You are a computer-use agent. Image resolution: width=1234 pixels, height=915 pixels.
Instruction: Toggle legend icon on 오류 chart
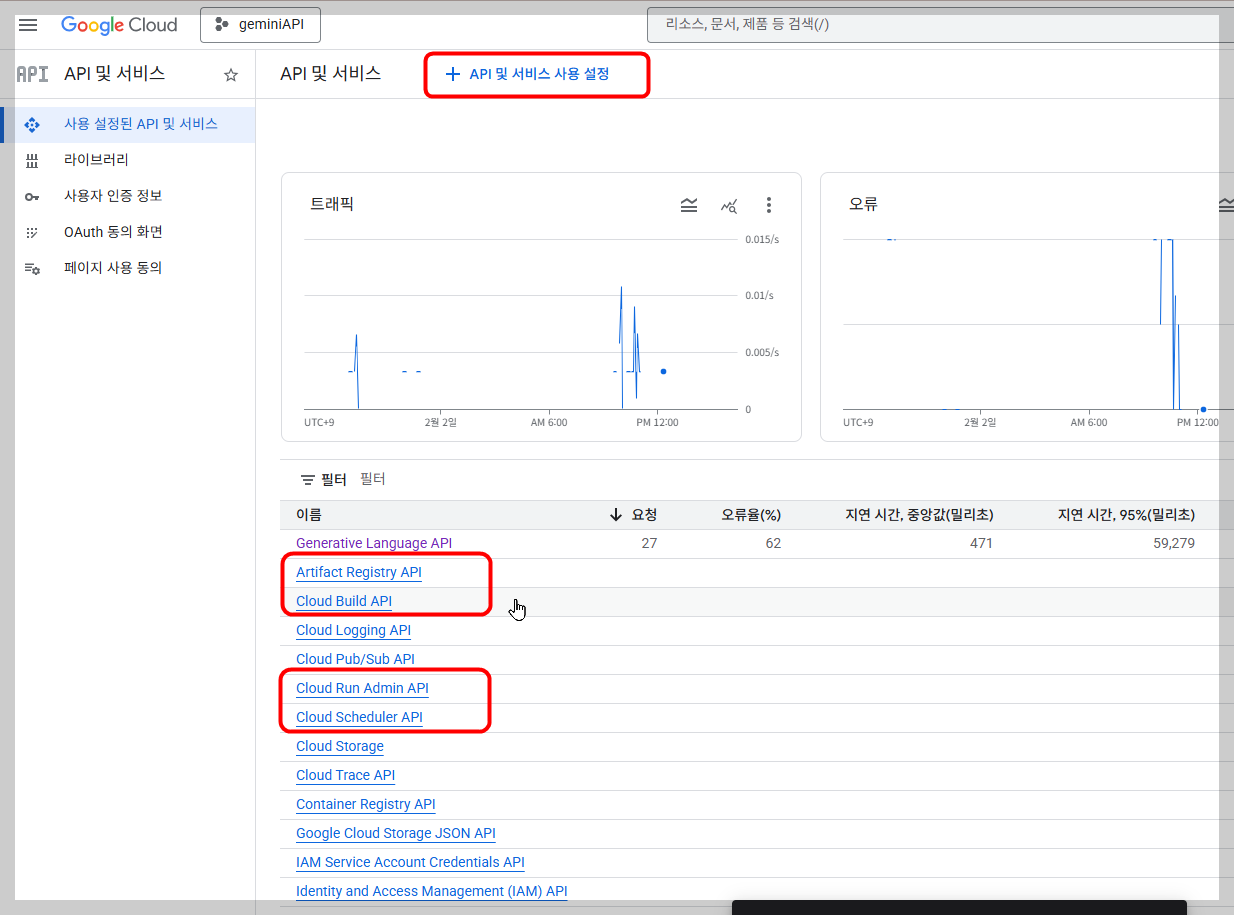click(x=1226, y=205)
